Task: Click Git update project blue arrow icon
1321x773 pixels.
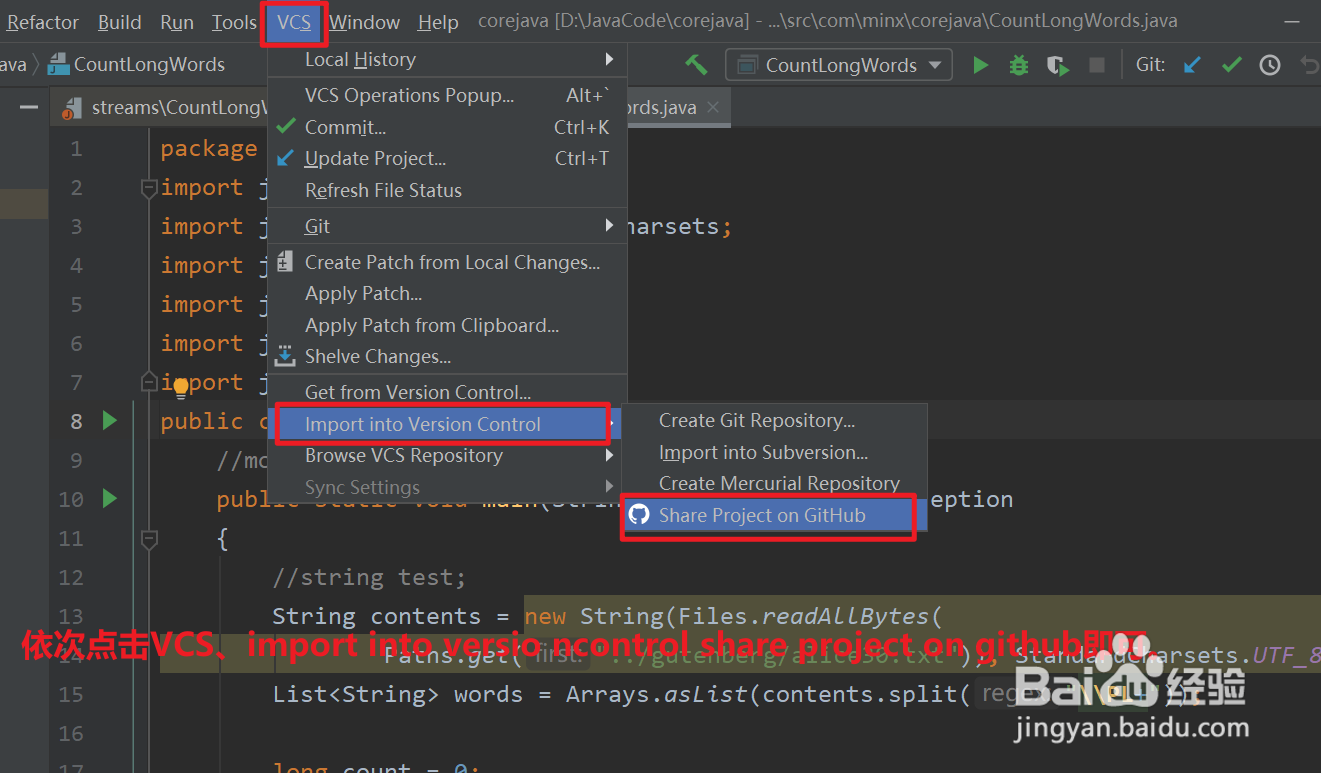Action: pyautogui.click(x=1192, y=65)
